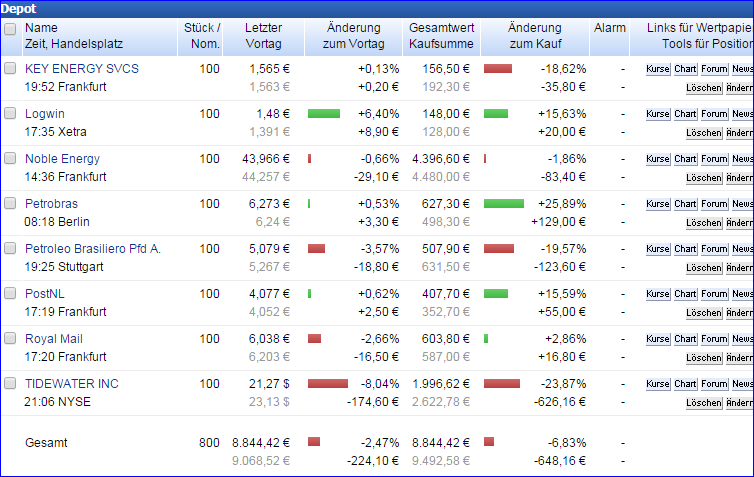The image size is (754, 477).
Task: Open the Noble Energy stock link
Action: coord(62,159)
